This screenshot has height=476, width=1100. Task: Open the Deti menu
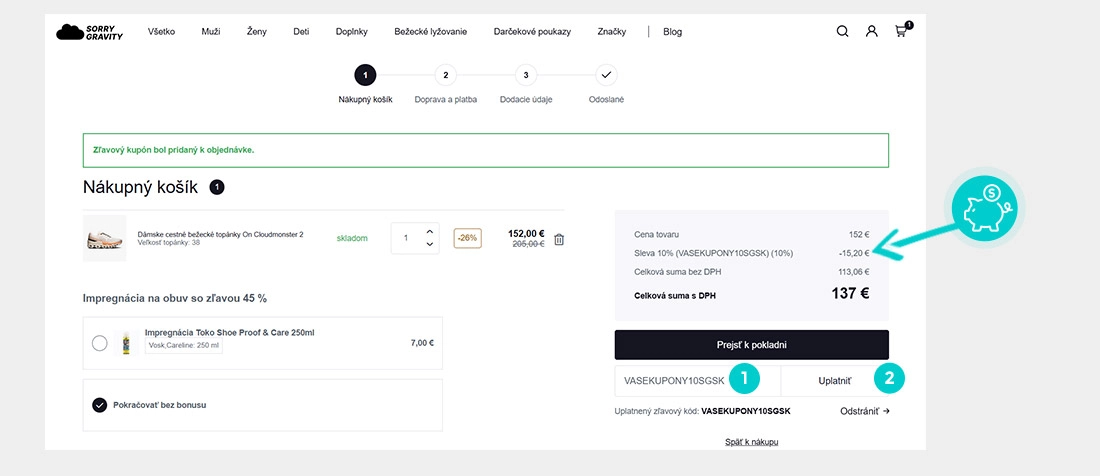tap(301, 32)
